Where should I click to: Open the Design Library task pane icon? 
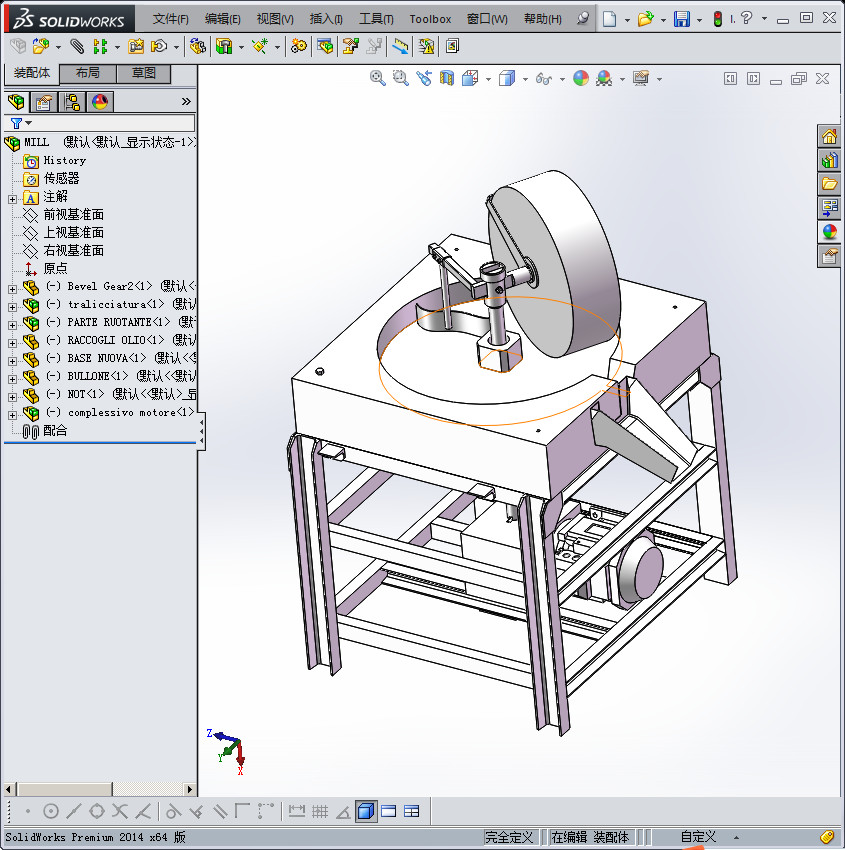[829, 160]
